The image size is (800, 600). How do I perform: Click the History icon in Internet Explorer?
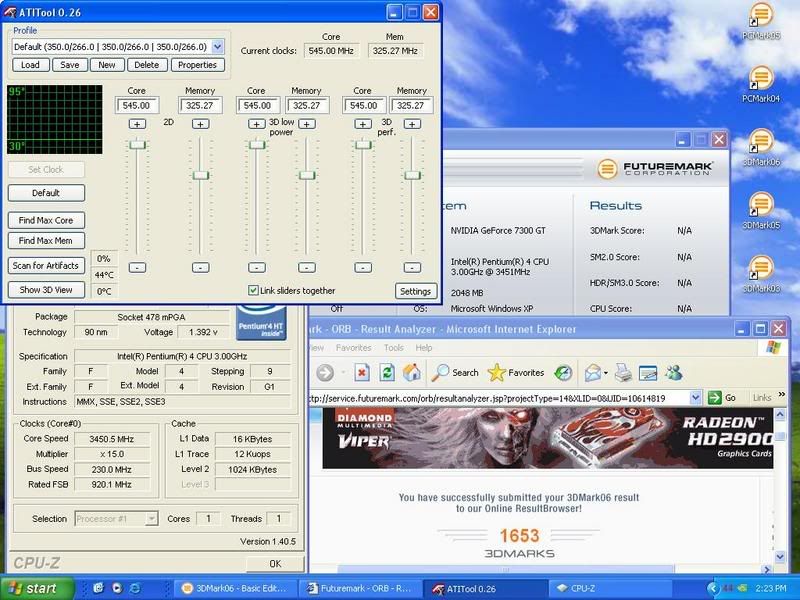click(563, 373)
